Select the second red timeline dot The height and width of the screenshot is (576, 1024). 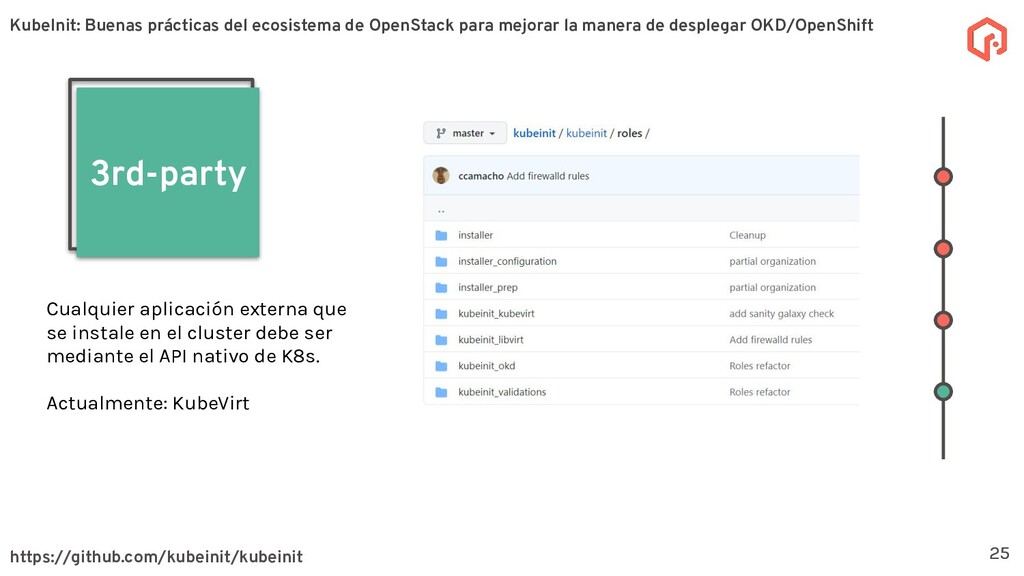[943, 249]
